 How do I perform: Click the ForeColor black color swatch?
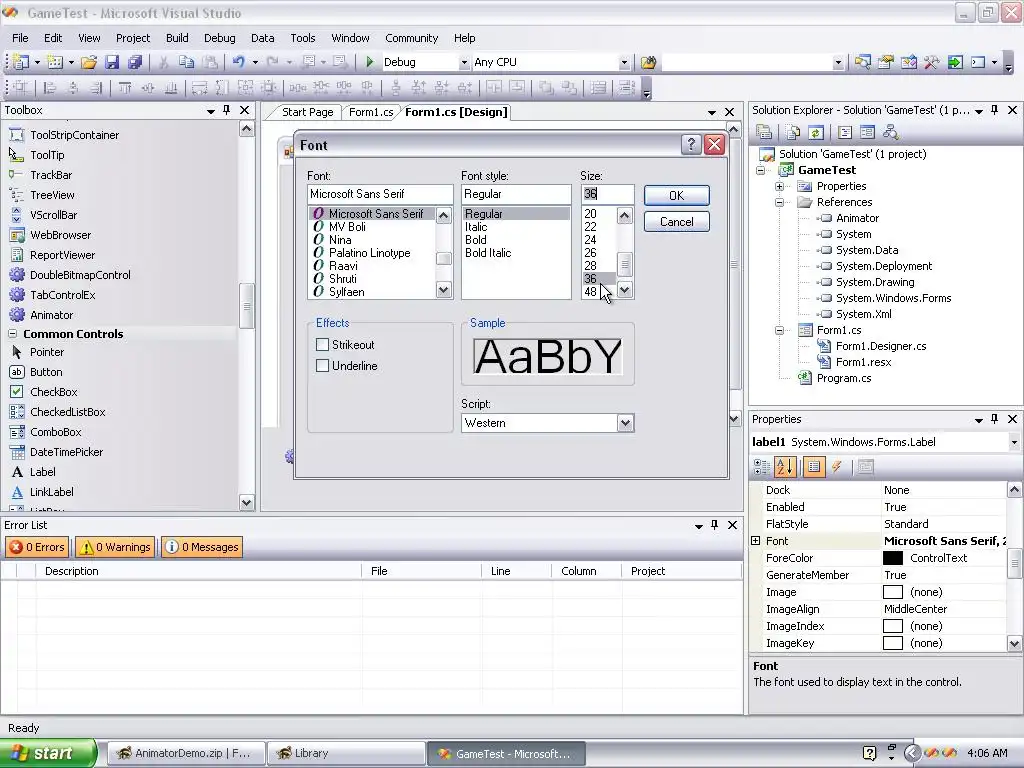(892, 558)
